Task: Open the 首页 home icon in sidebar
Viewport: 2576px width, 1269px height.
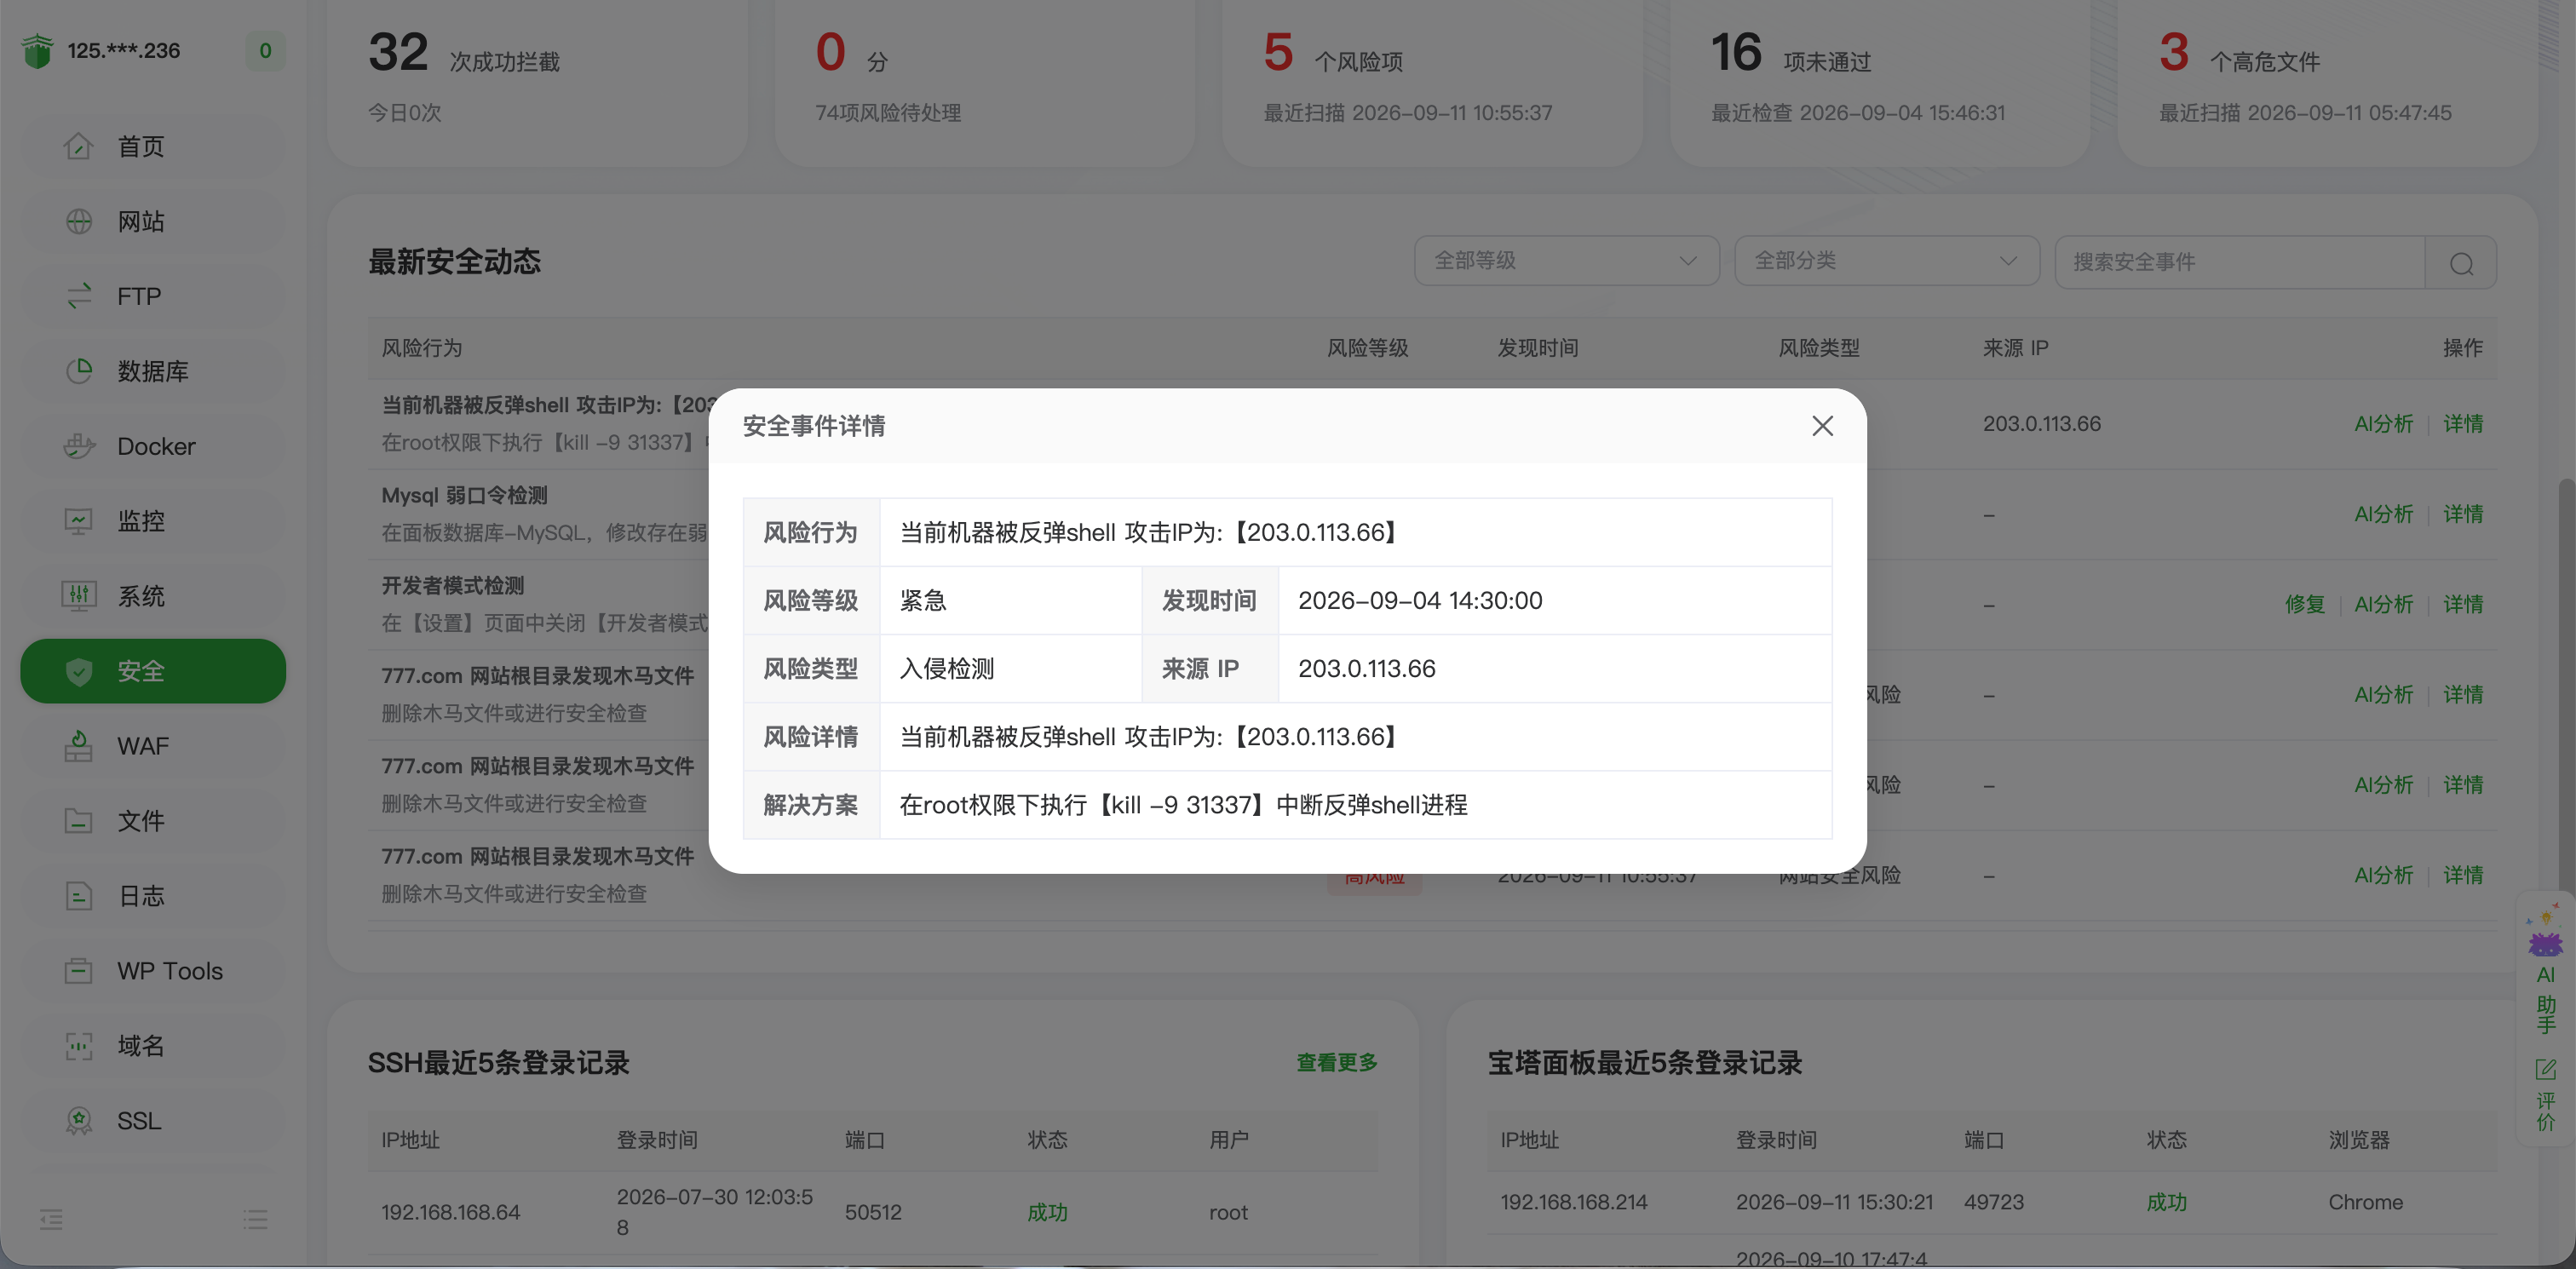Action: click(x=78, y=146)
